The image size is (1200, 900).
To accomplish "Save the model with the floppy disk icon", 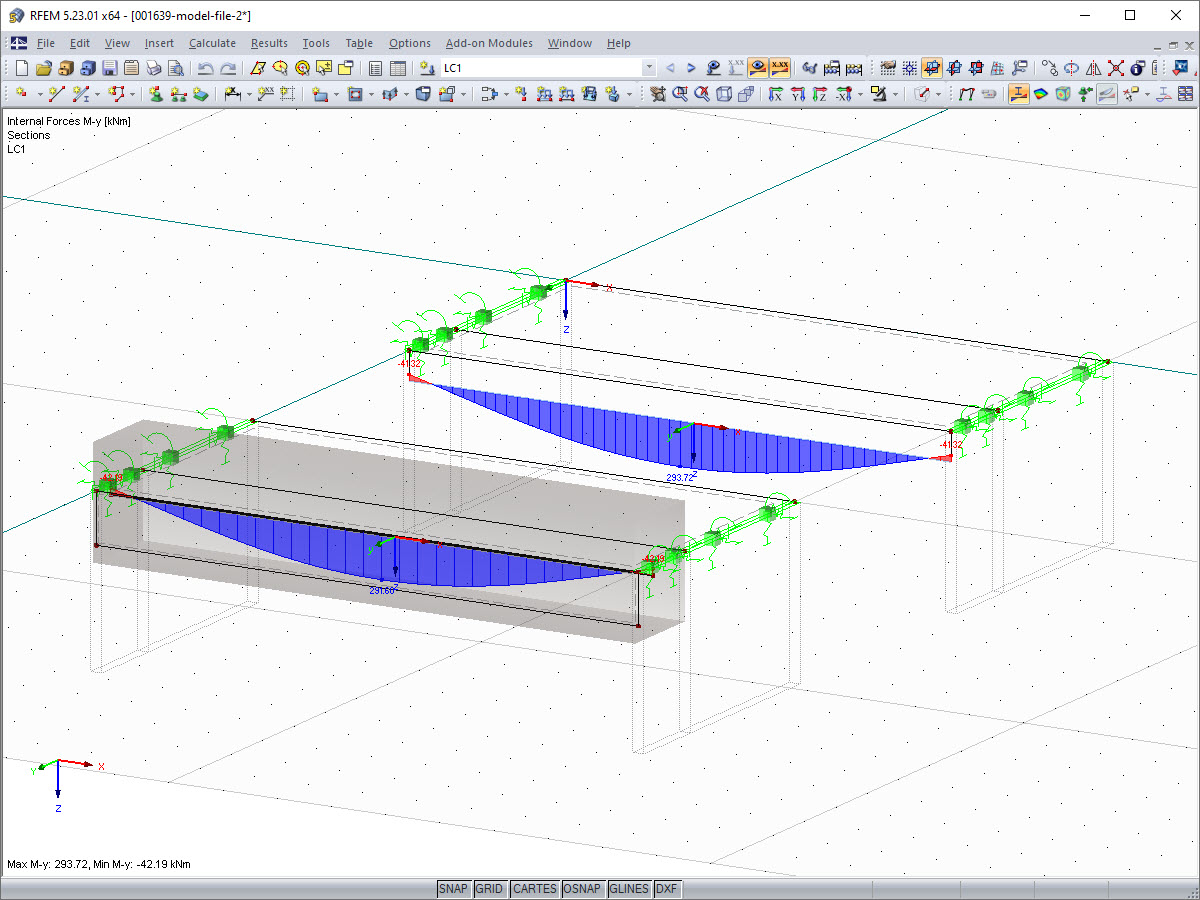I will click(109, 68).
